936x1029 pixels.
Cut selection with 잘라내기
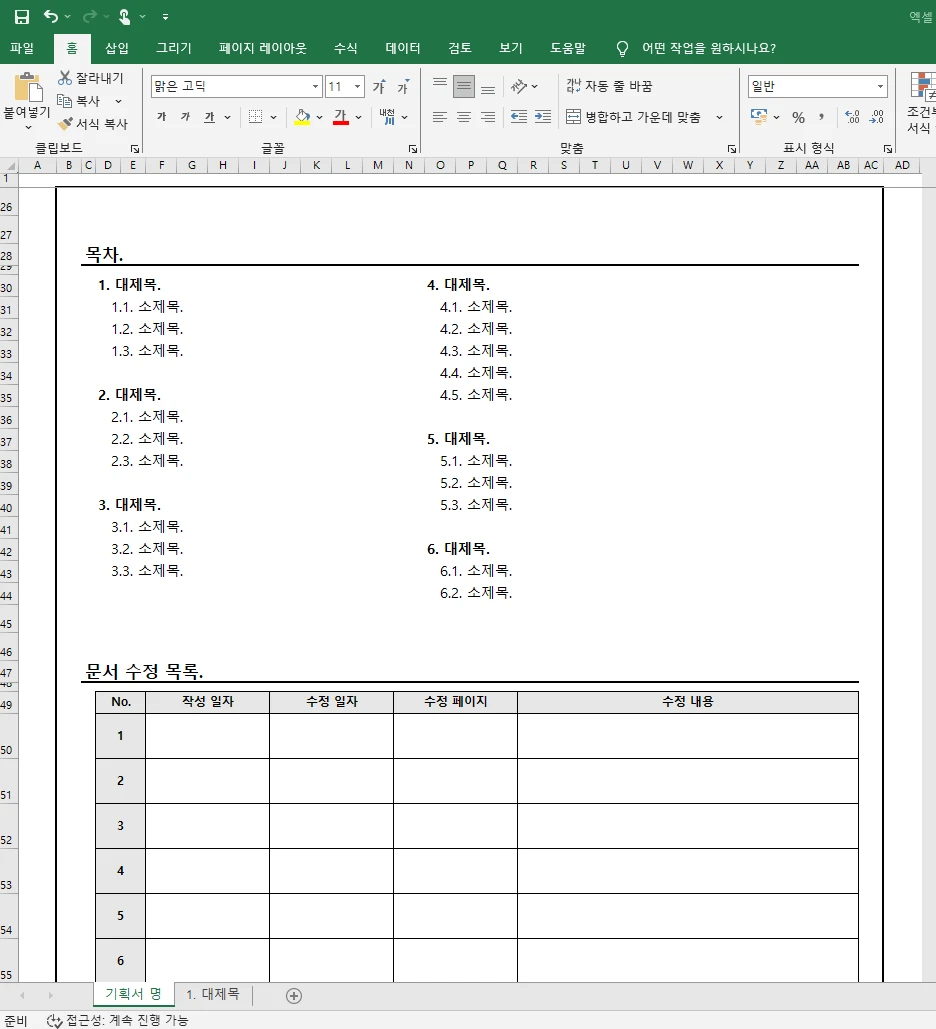coord(91,78)
